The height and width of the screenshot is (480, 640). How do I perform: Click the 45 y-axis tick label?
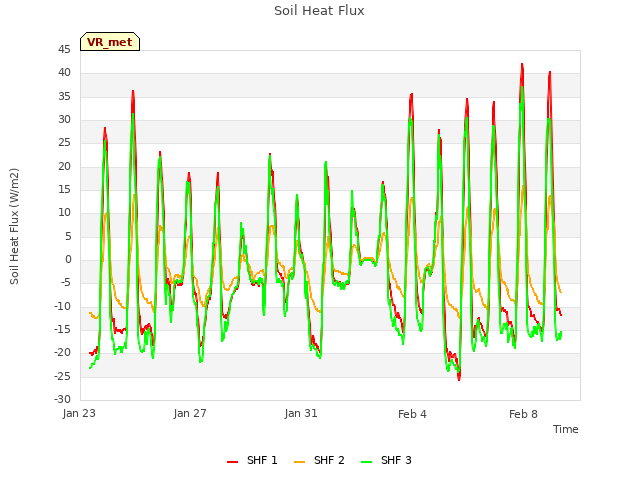tap(64, 49)
